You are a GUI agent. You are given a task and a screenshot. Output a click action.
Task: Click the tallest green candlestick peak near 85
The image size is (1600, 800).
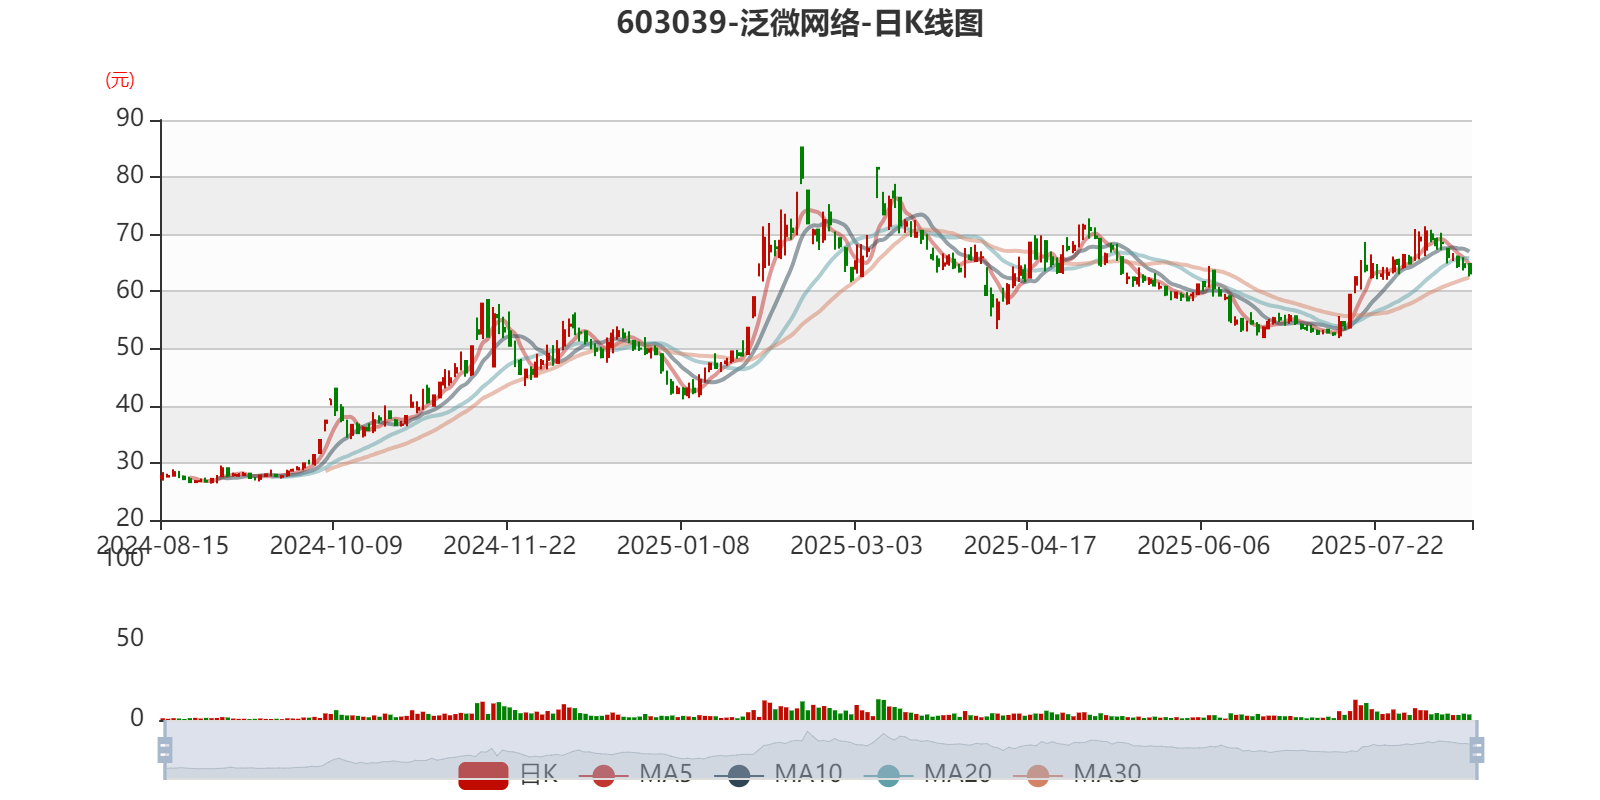(x=802, y=163)
